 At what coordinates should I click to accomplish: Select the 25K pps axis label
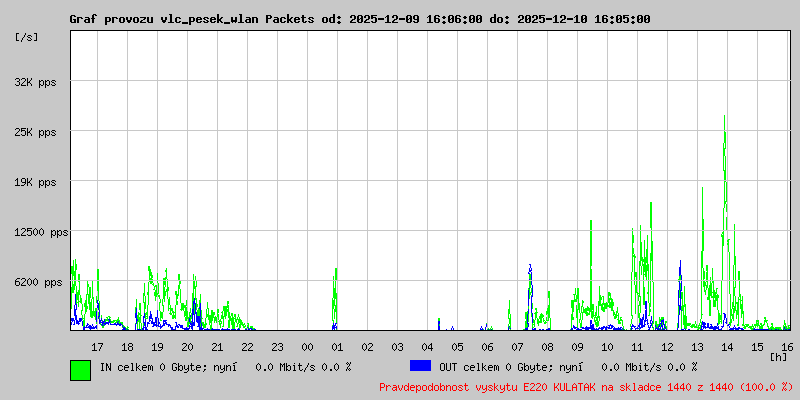36,132
